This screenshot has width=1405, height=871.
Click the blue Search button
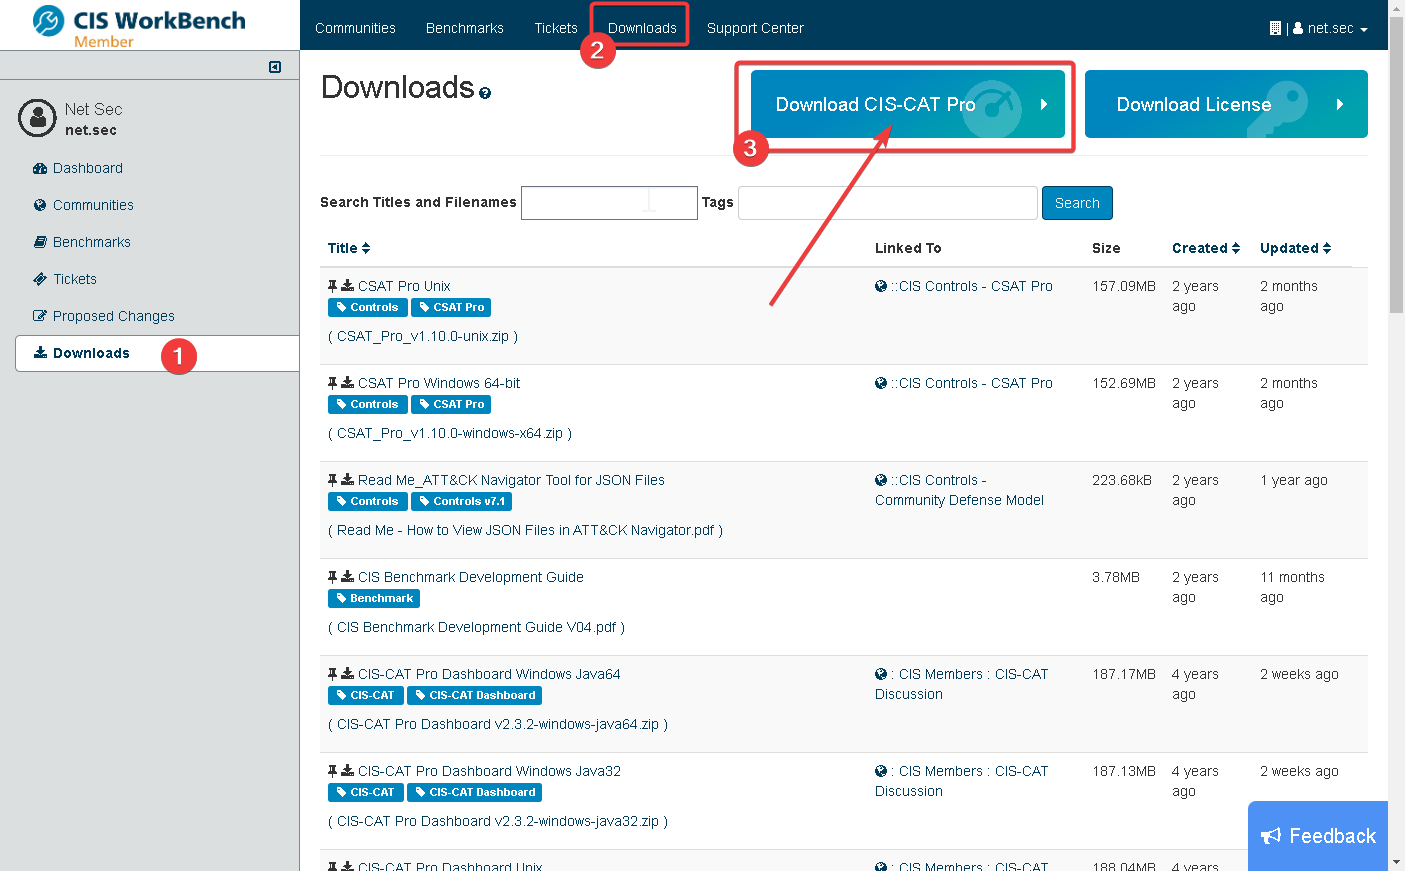(x=1077, y=203)
